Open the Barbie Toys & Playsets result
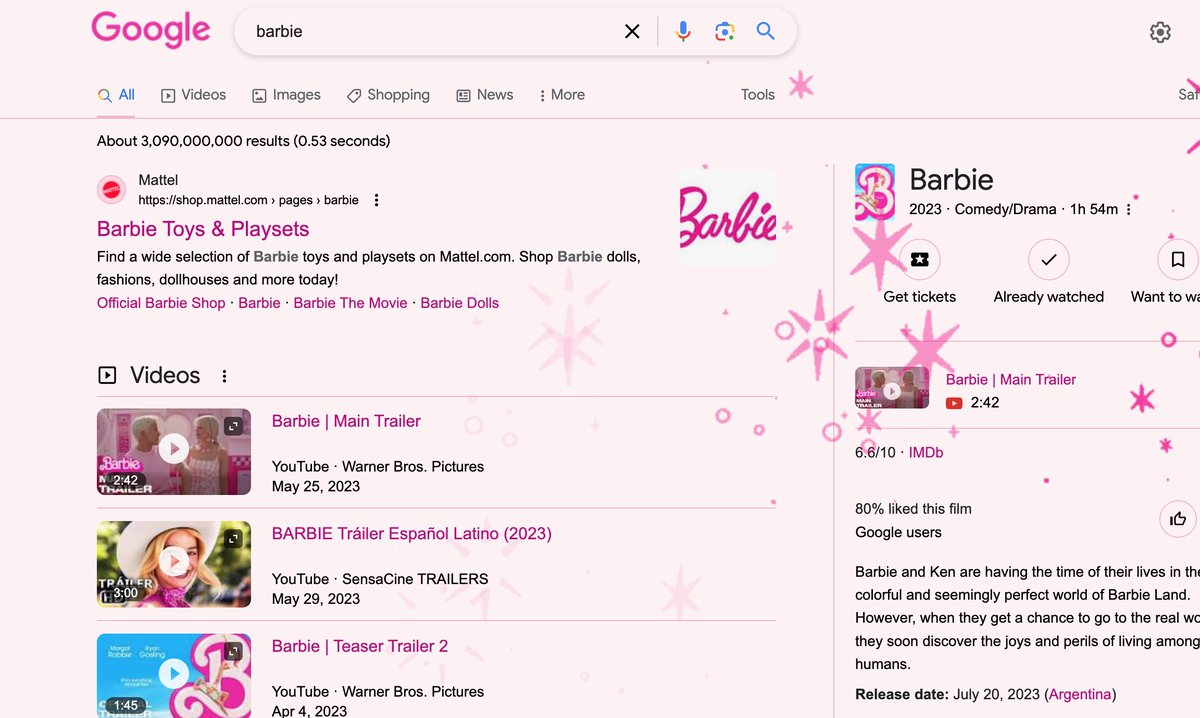The width and height of the screenshot is (1200, 718). pos(203,229)
